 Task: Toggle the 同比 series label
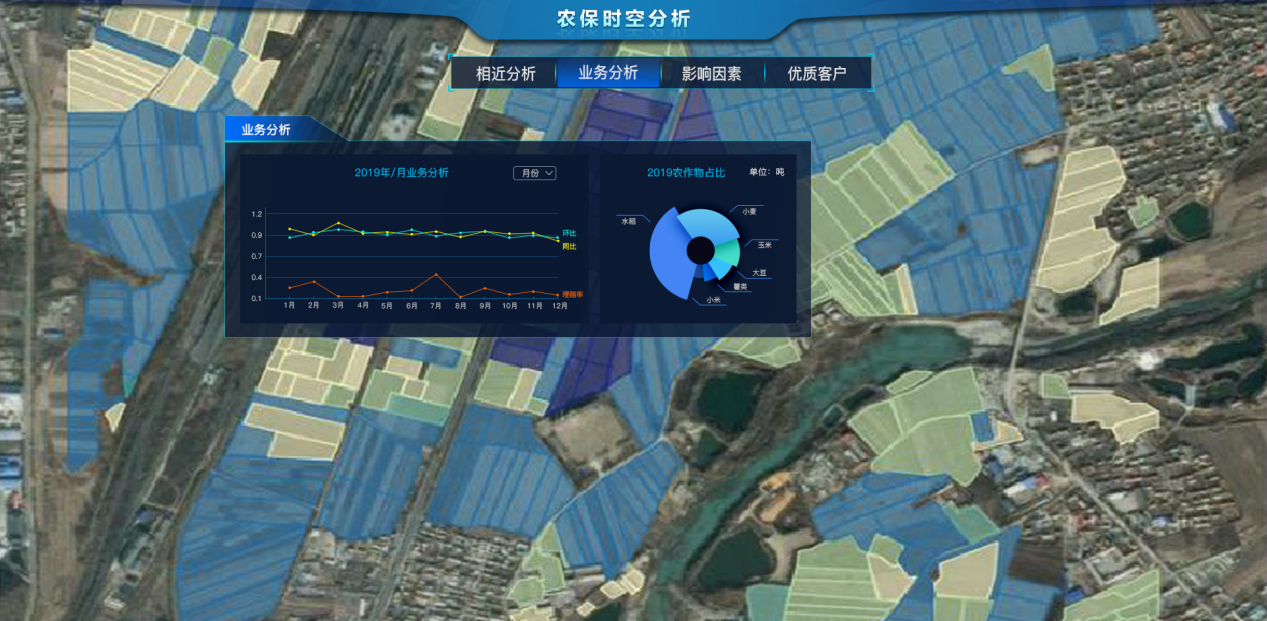click(569, 246)
